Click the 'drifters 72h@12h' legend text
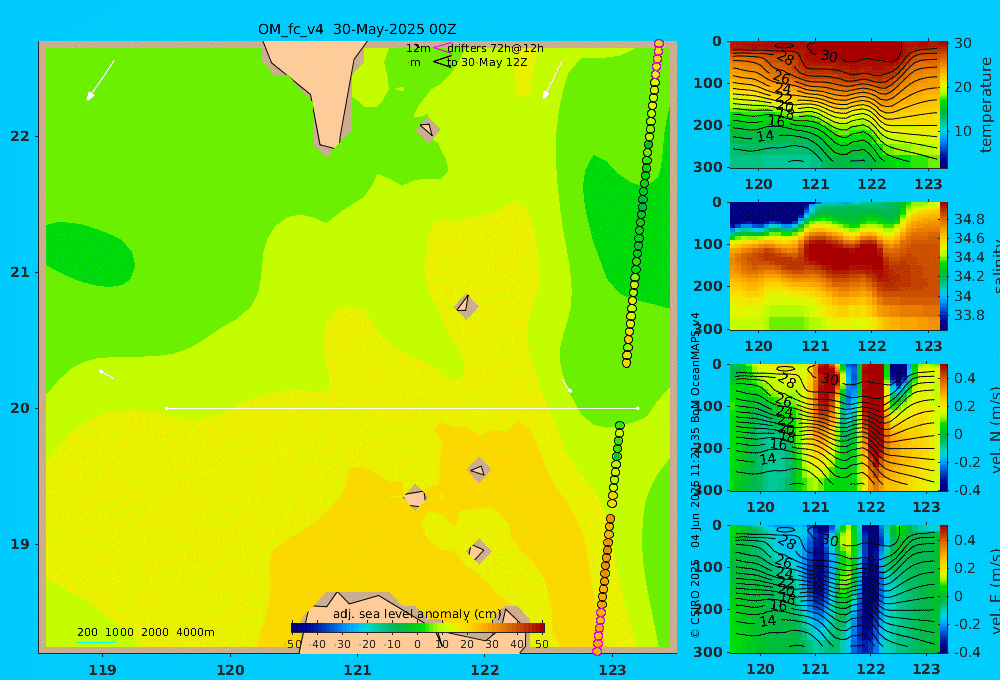 (496, 48)
